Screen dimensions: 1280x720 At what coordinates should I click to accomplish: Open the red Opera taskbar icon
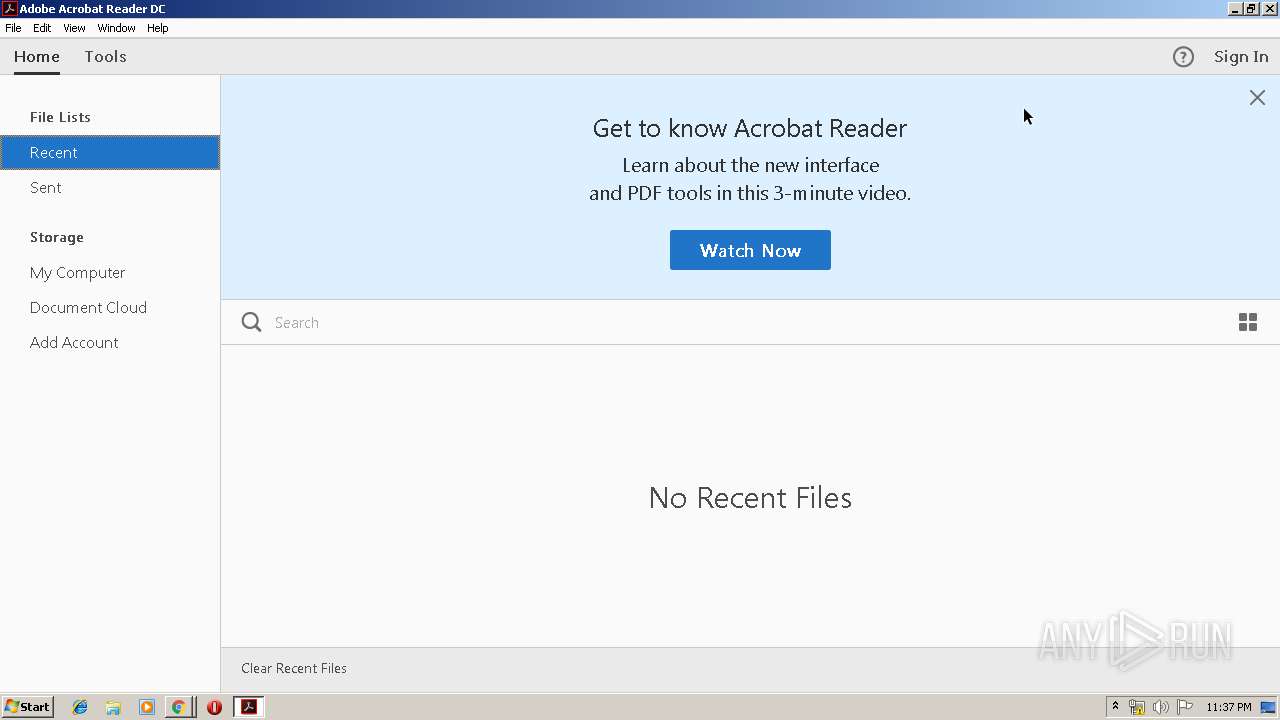point(214,707)
